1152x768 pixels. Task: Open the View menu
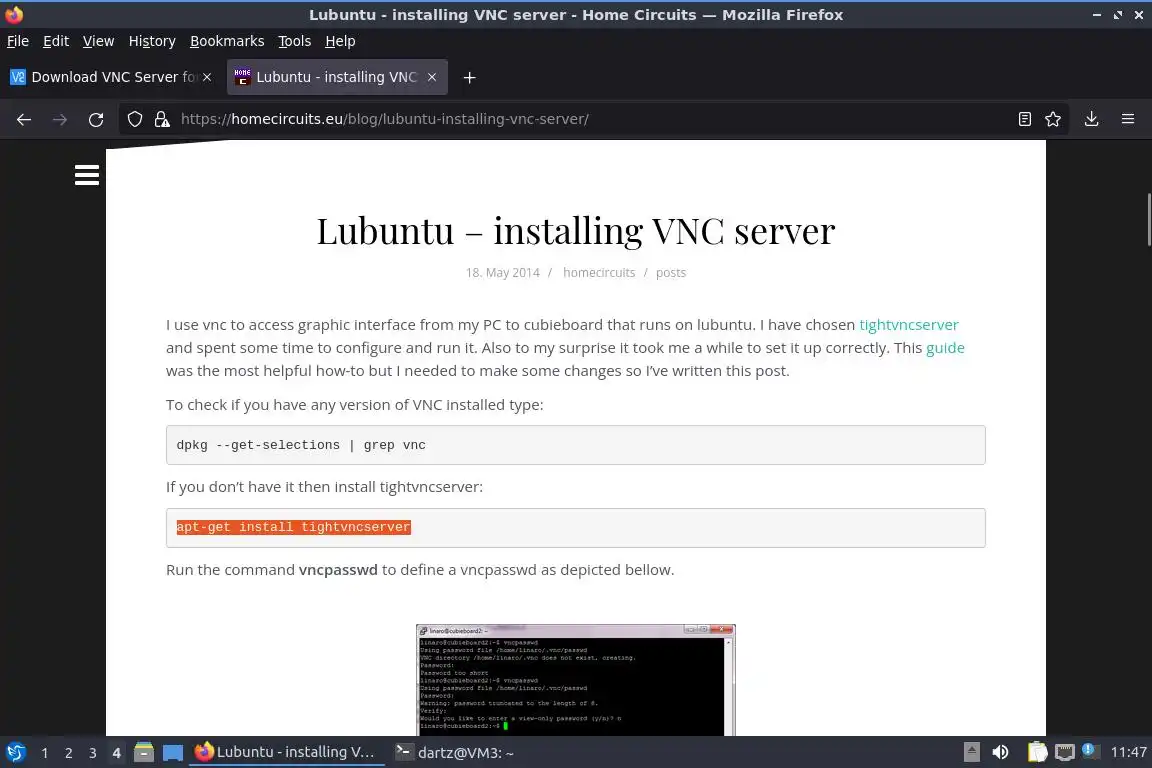click(98, 41)
